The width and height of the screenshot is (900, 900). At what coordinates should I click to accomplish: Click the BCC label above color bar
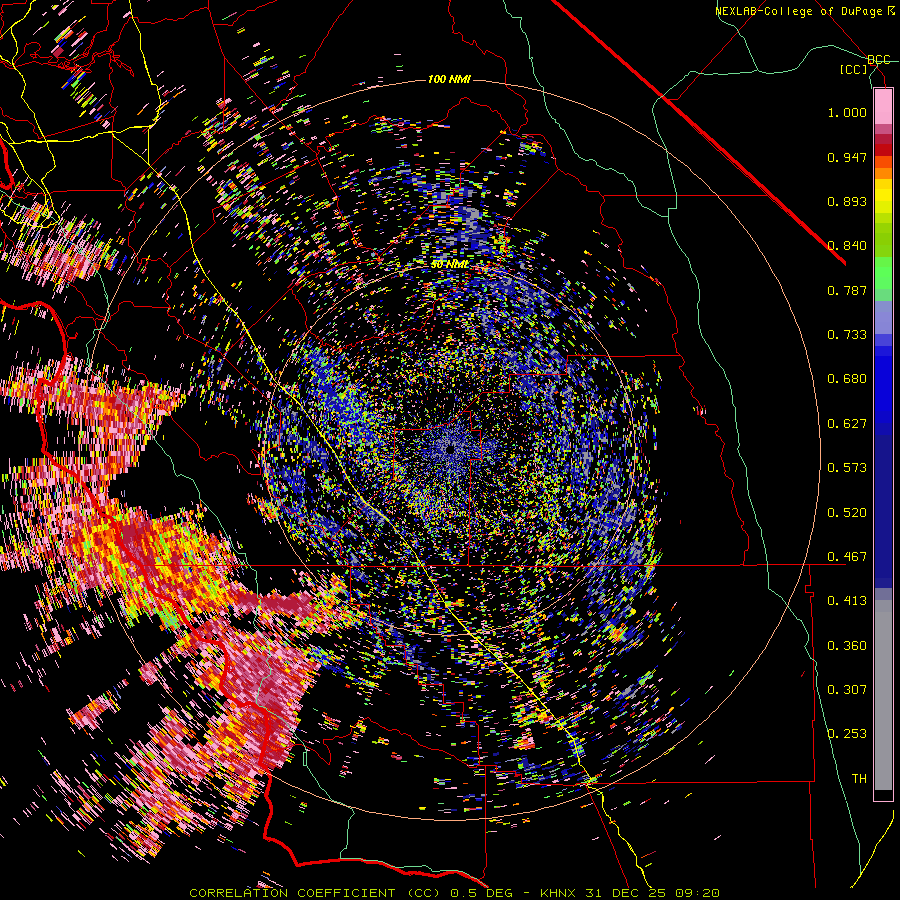click(x=879, y=60)
